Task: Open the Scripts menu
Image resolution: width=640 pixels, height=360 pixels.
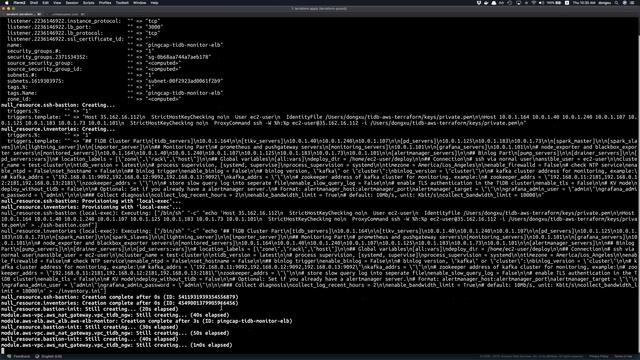Action: (x=89, y=2)
